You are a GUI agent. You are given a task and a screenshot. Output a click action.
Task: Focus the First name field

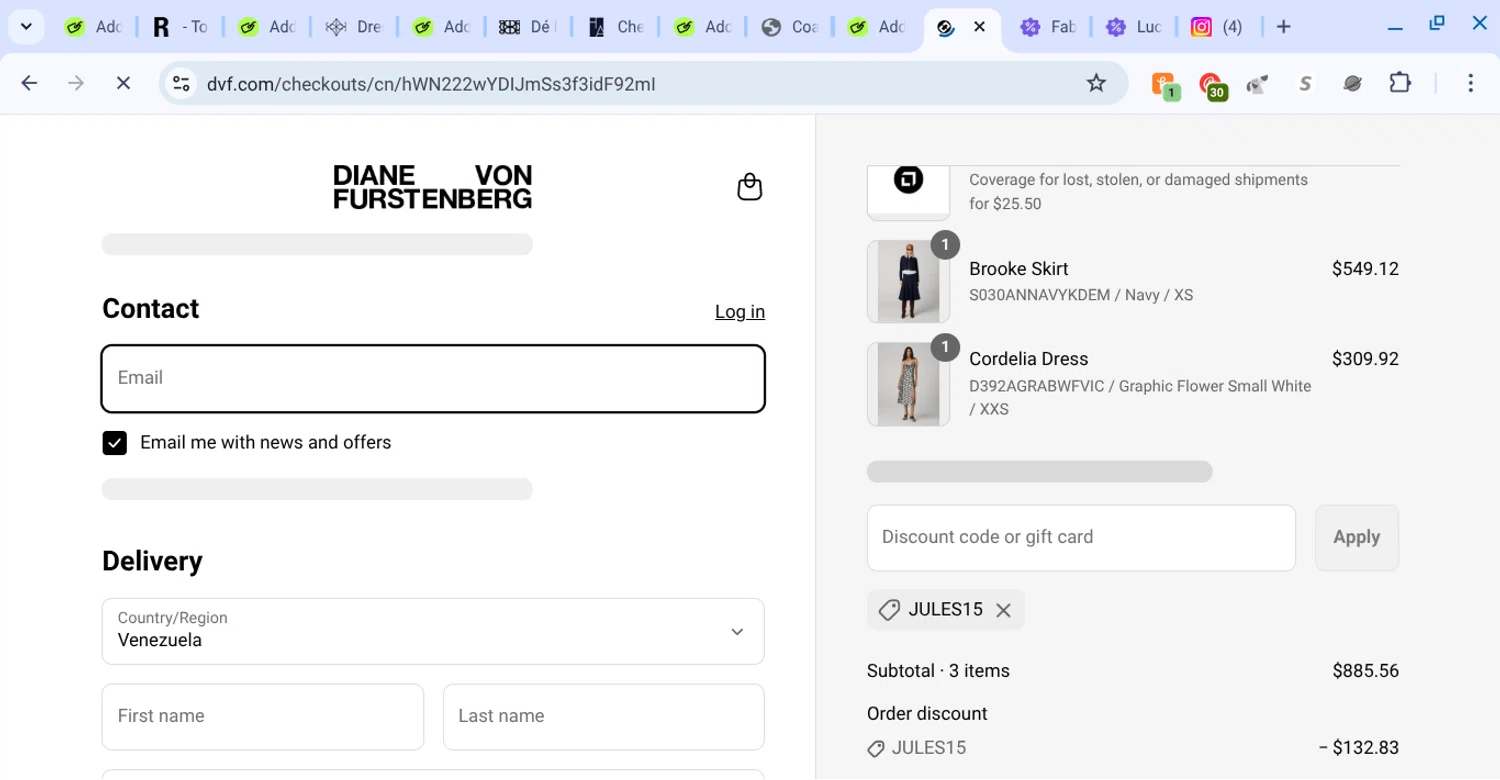coord(263,717)
